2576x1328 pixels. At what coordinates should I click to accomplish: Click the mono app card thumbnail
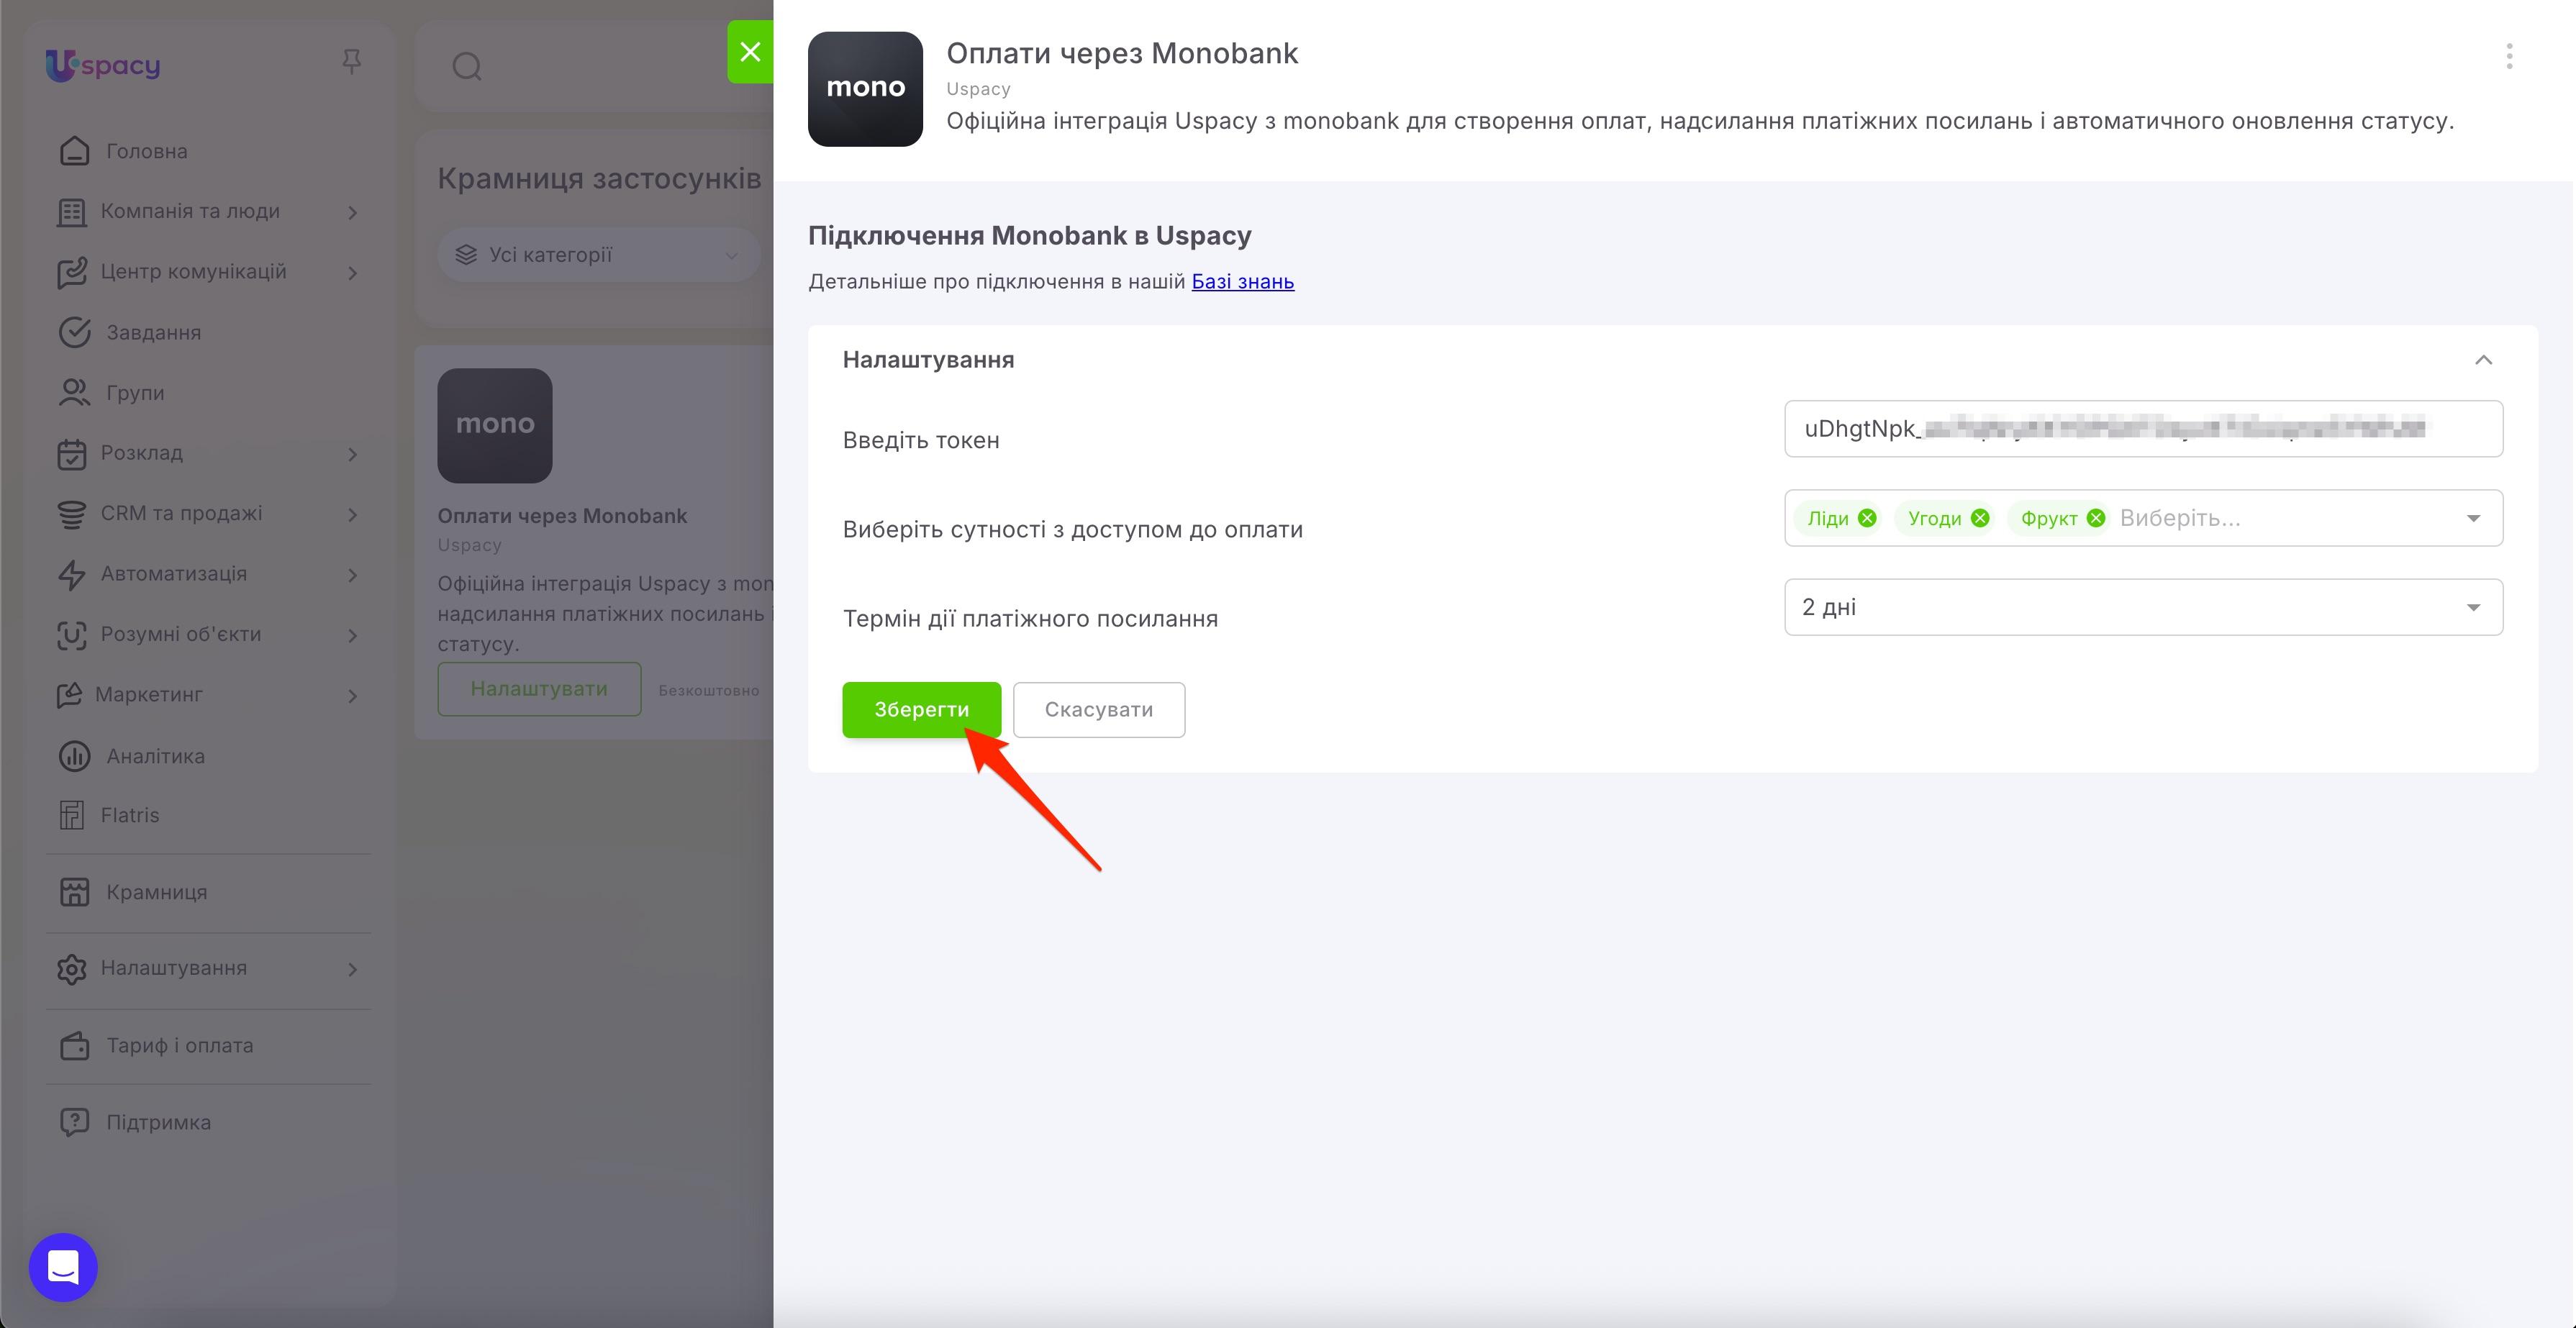(495, 426)
